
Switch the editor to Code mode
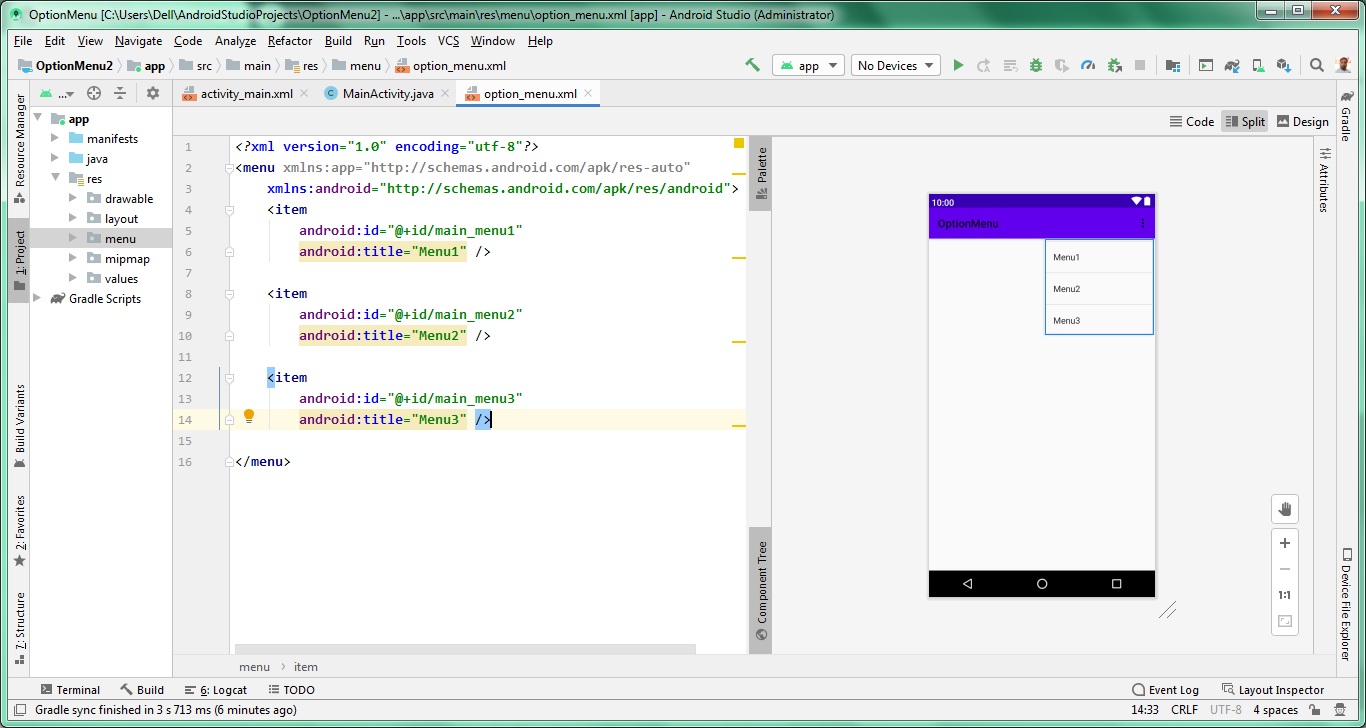(x=1191, y=121)
